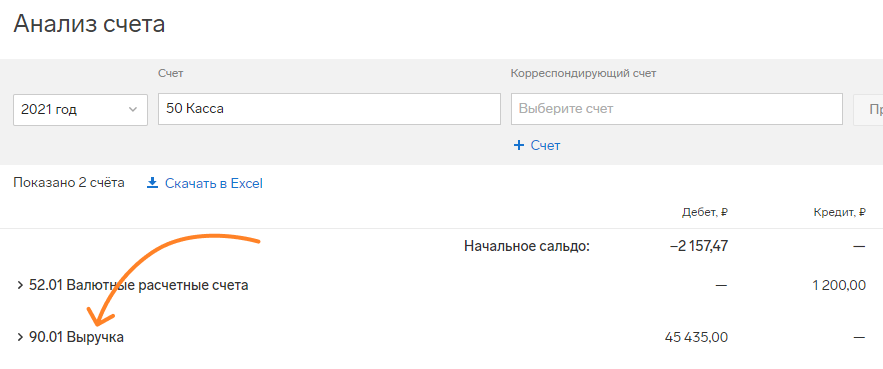Click the 1 200,00 credit amount
The width and height of the screenshot is (883, 369).
pyautogui.click(x=839, y=285)
